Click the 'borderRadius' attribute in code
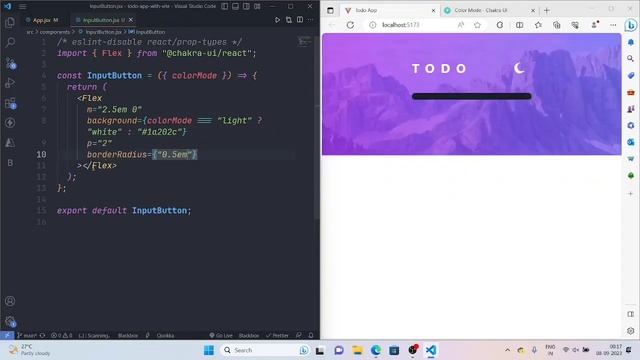640x360 pixels. point(116,154)
